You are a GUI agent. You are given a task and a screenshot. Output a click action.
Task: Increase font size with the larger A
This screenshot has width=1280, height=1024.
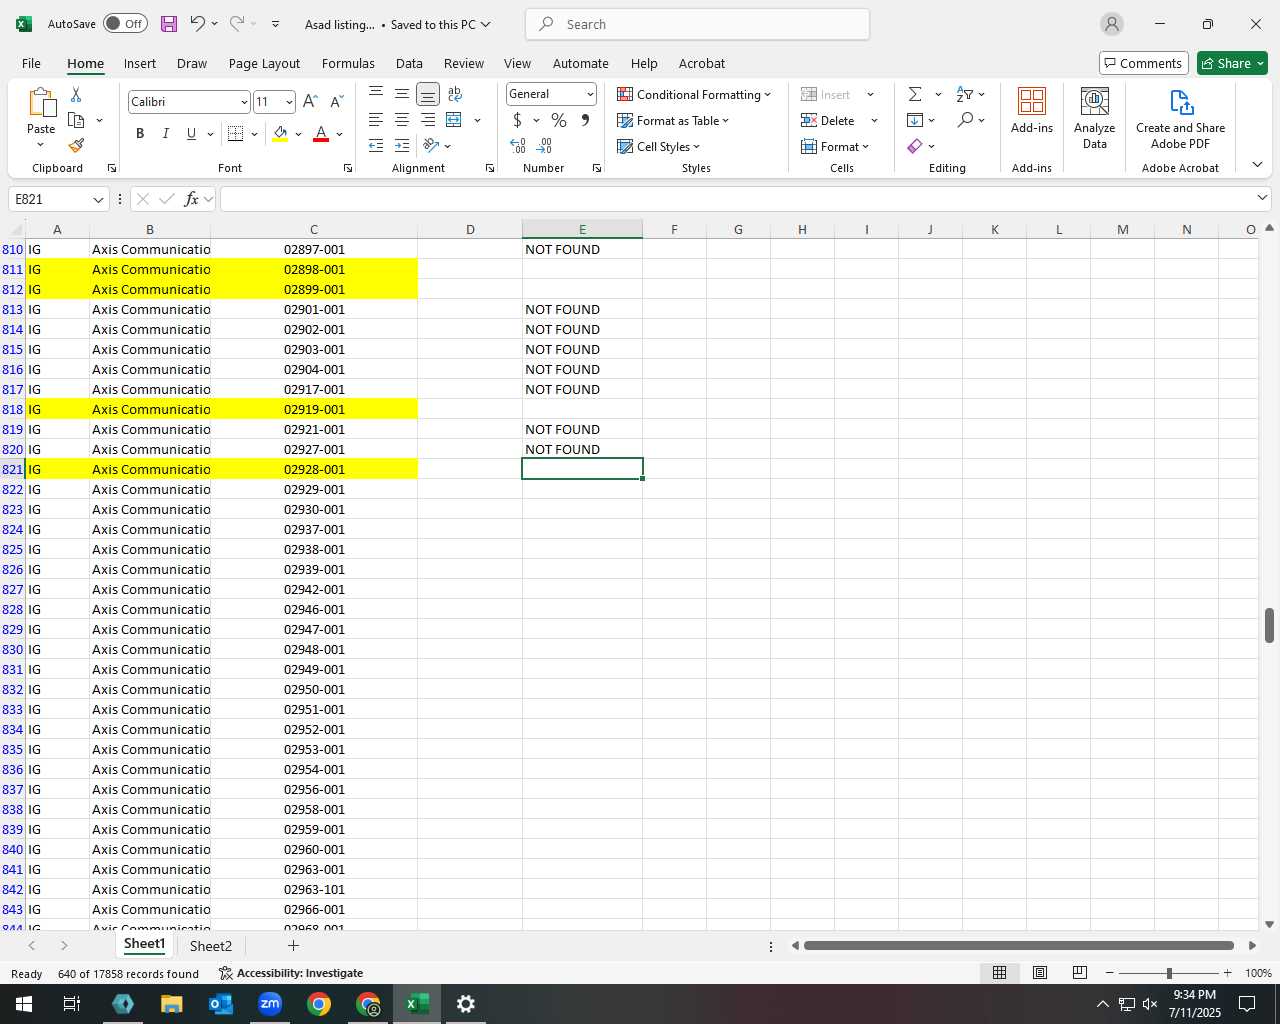[310, 101]
